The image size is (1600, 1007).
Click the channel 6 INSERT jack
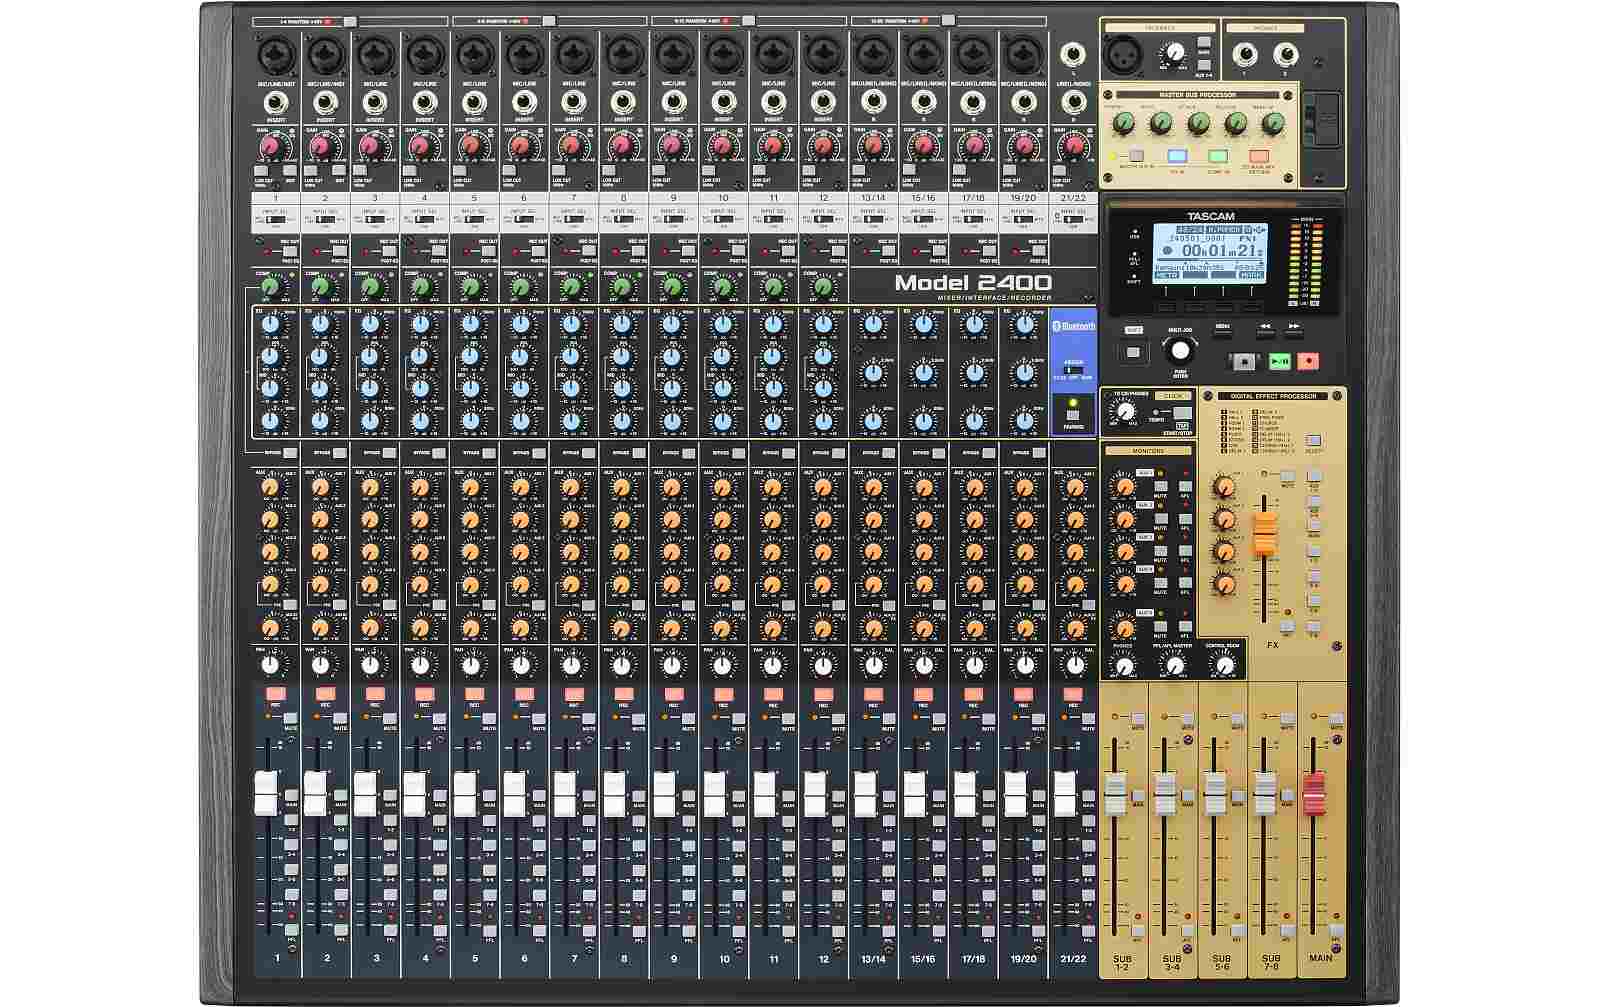523,101
